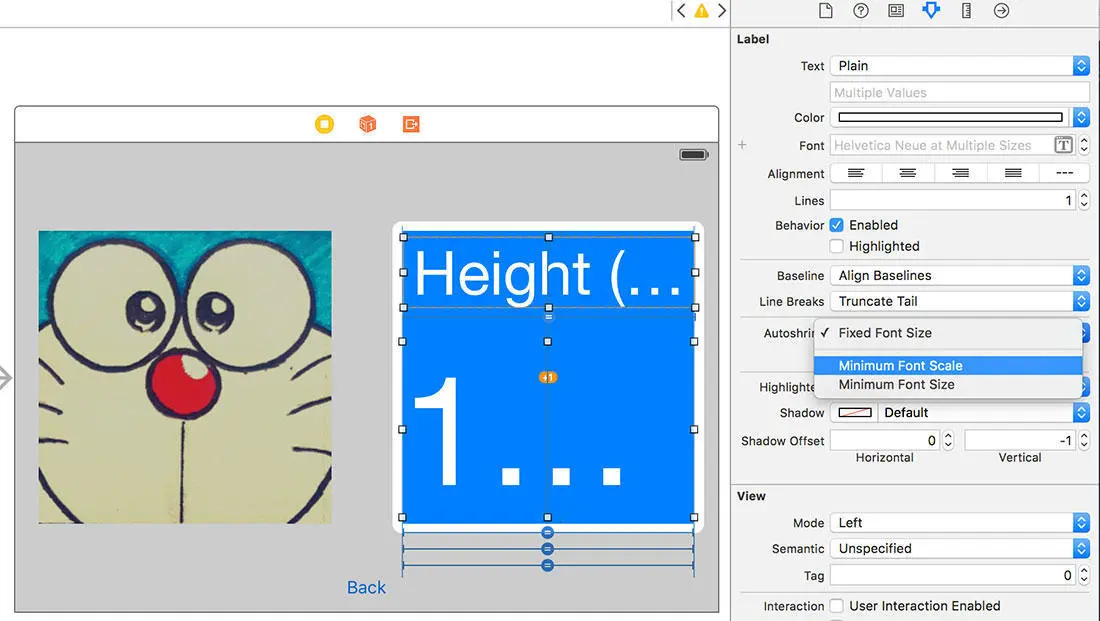Click the font picker T icon
This screenshot has height=621, width=1100.
tap(1064, 145)
